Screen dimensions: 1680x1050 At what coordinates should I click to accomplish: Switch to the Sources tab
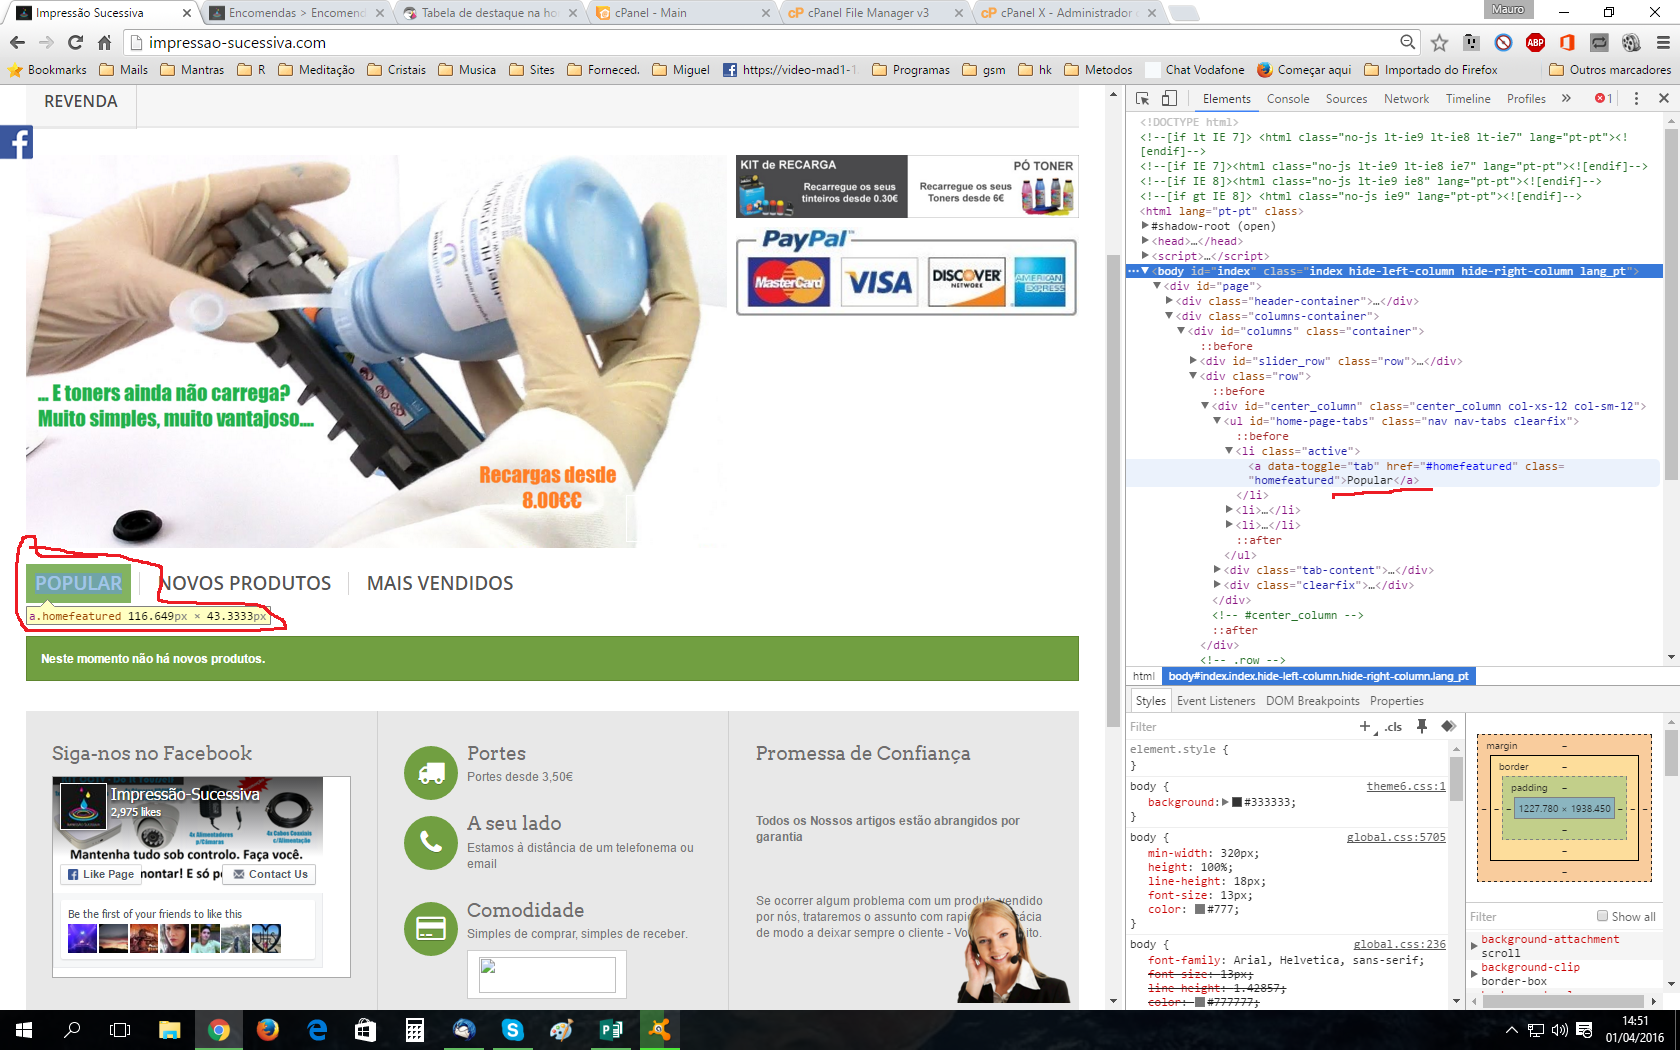[x=1346, y=99]
